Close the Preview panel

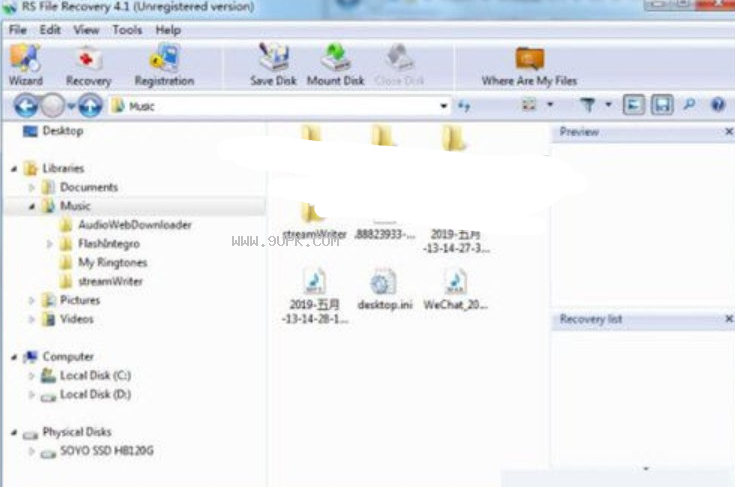click(729, 132)
